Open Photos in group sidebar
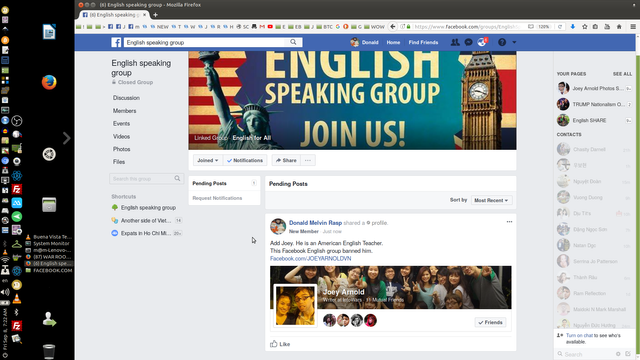Image resolution: width=640 pixels, height=360 pixels. (x=121, y=149)
